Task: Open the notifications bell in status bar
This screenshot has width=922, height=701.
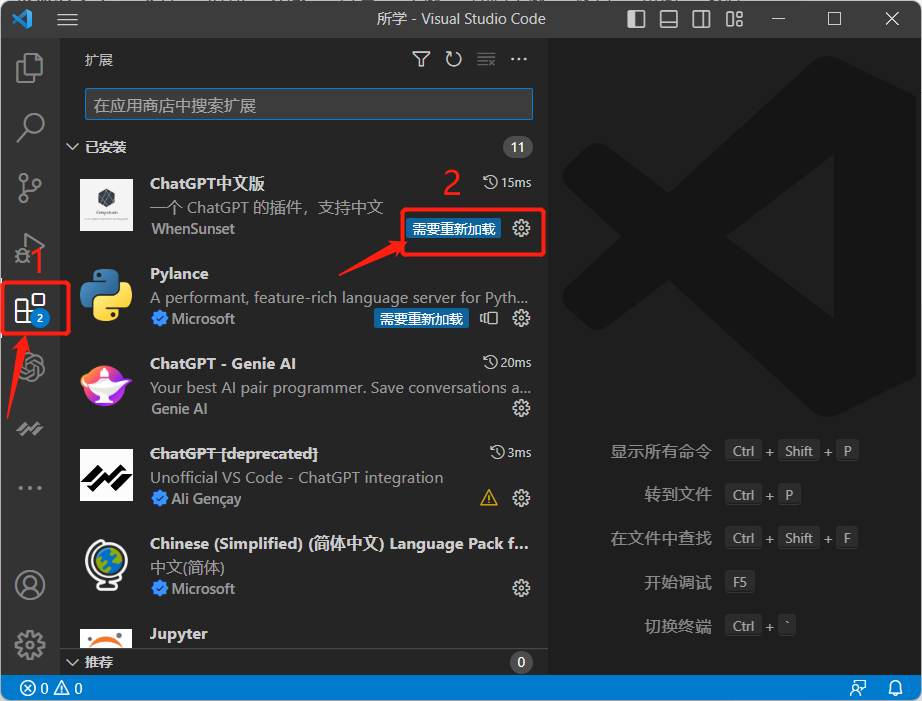Action: [895, 687]
